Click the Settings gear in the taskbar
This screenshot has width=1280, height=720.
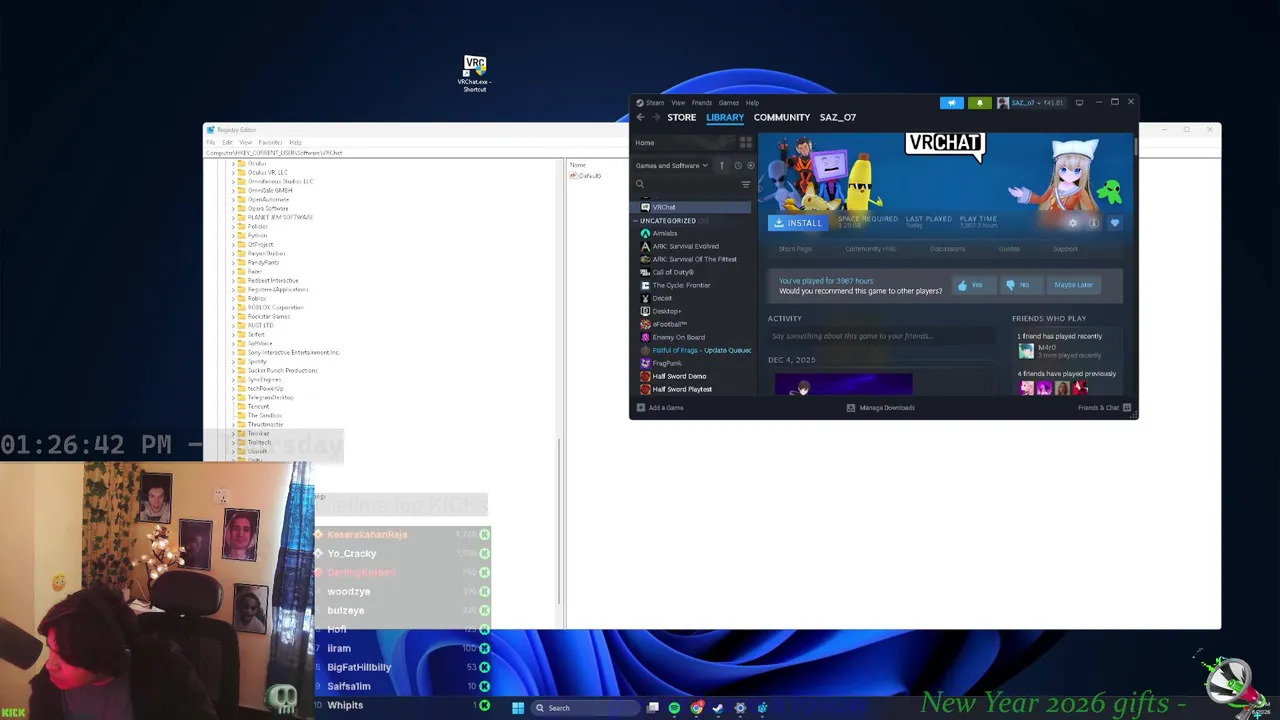[x=740, y=708]
